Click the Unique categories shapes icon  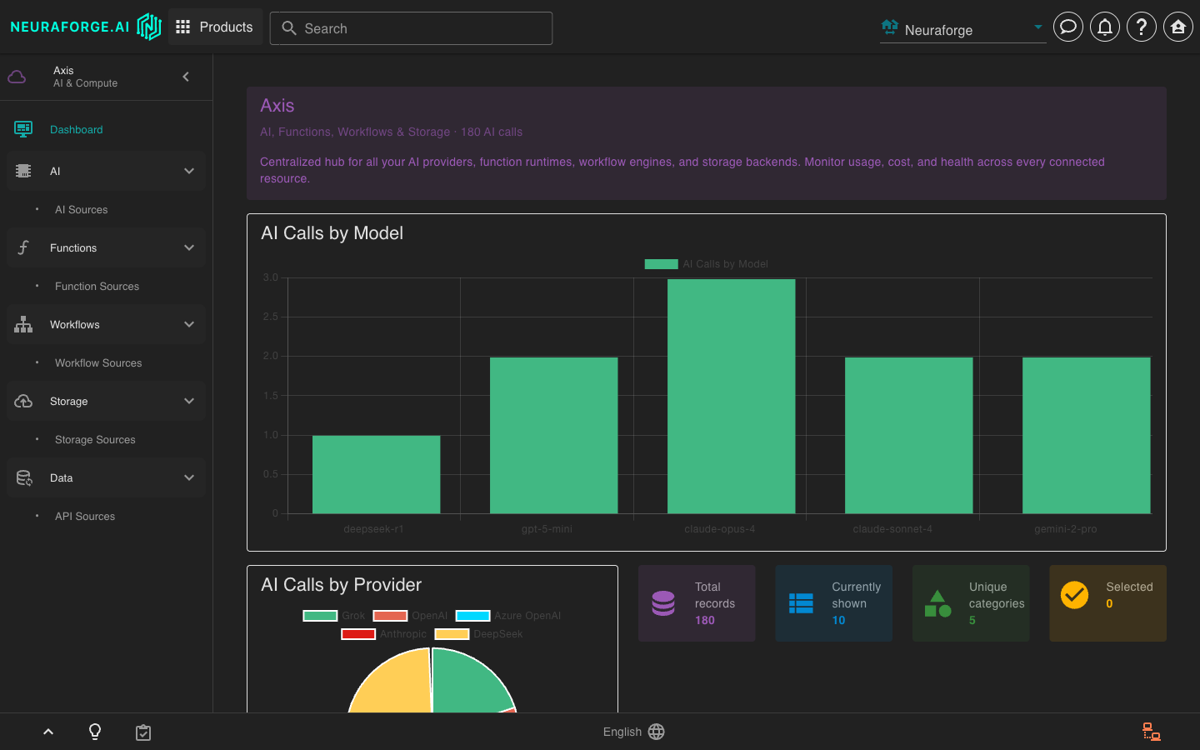click(x=938, y=603)
